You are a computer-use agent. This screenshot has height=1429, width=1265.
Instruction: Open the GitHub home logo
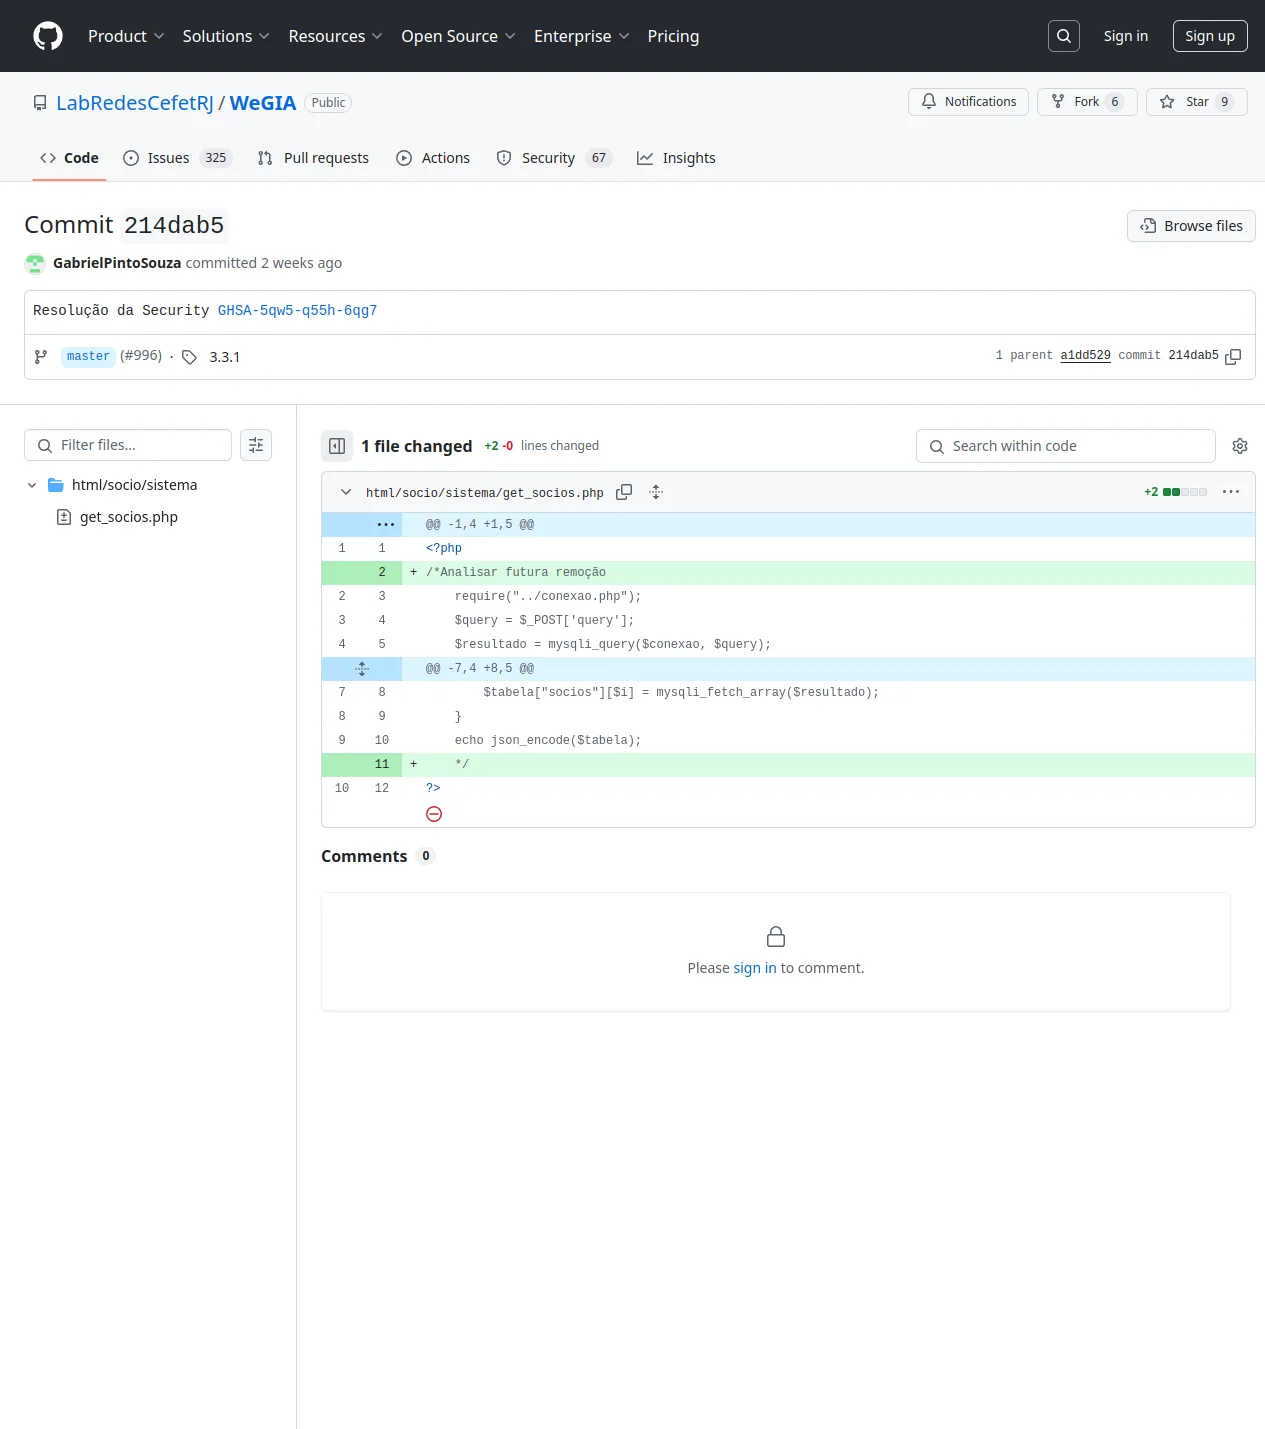click(48, 36)
